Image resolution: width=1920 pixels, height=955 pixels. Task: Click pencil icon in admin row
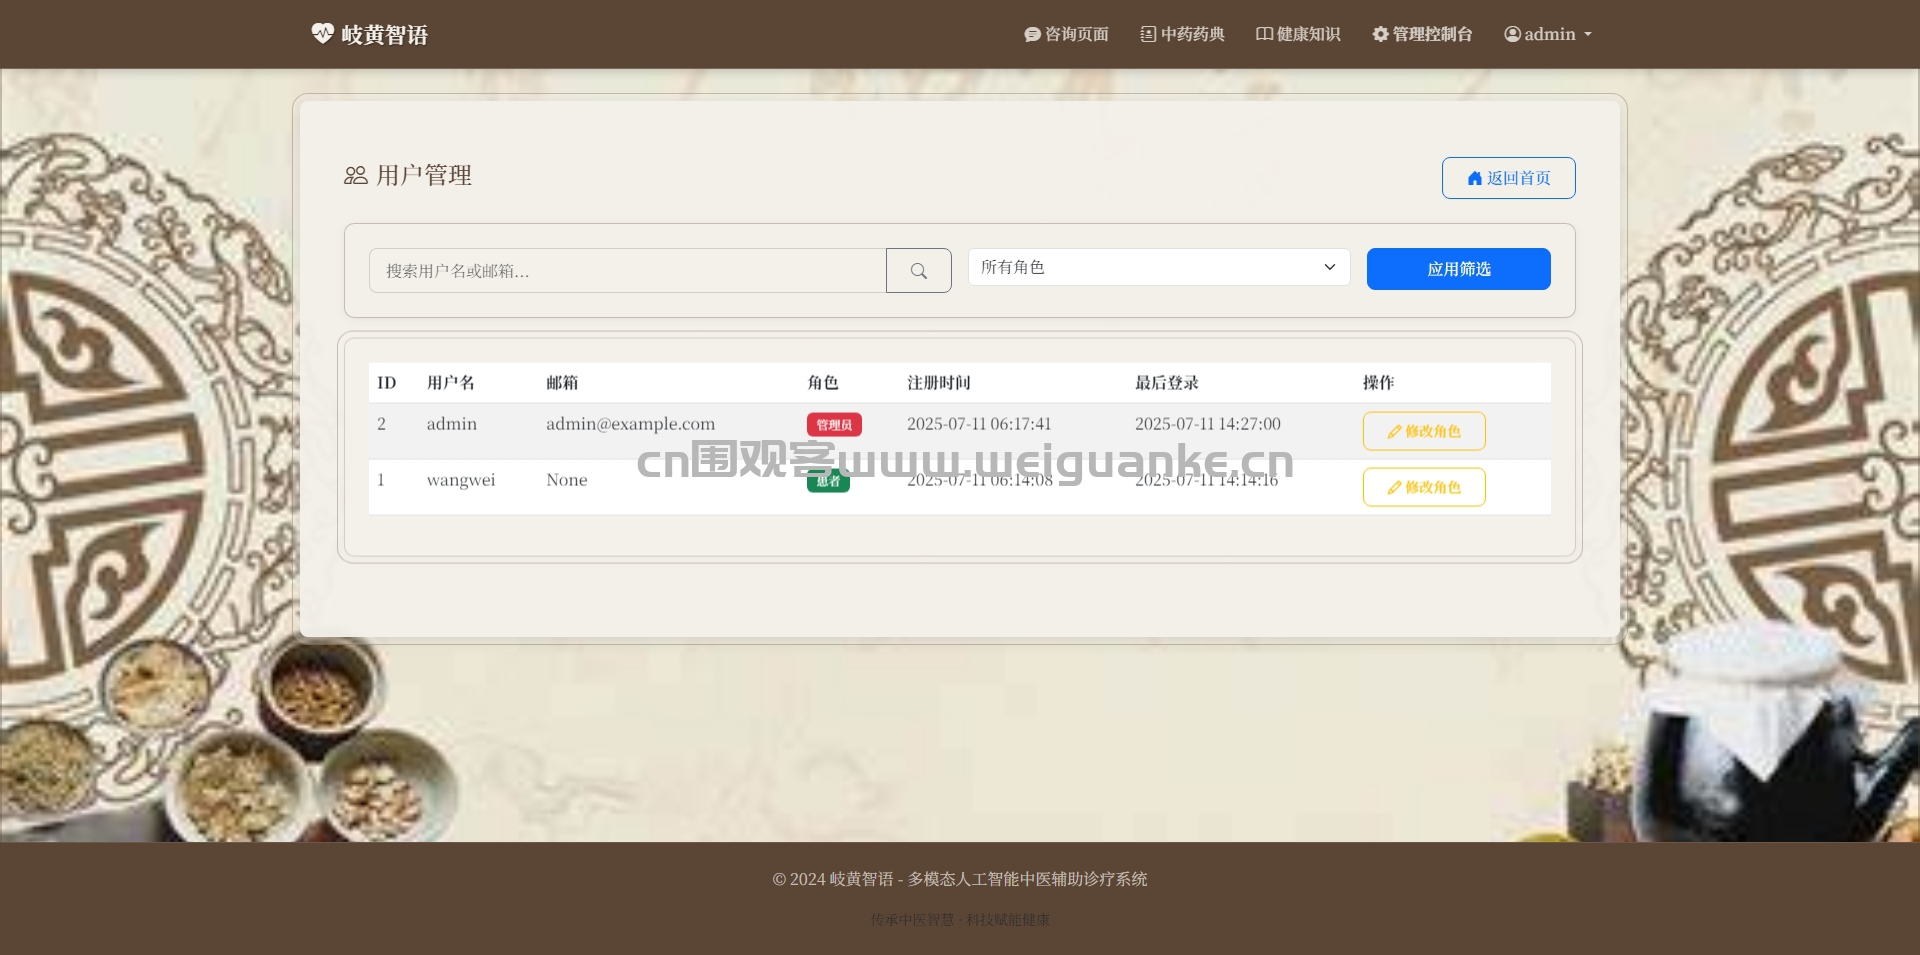coord(1394,432)
